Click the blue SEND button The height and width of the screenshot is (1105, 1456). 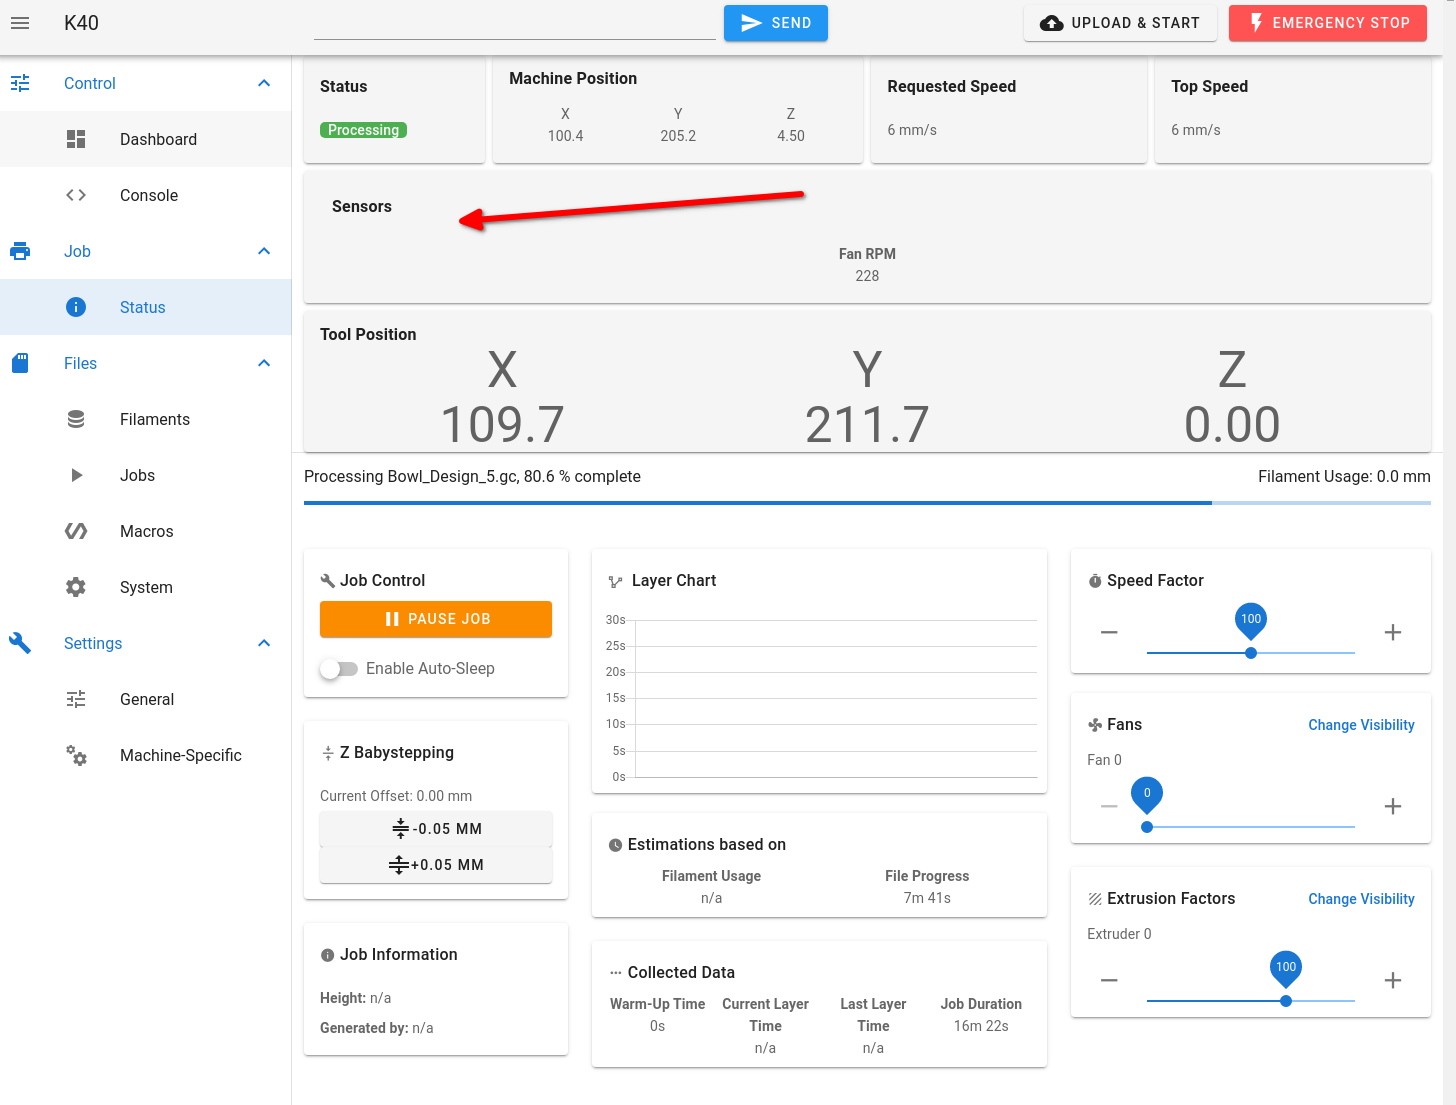point(776,23)
